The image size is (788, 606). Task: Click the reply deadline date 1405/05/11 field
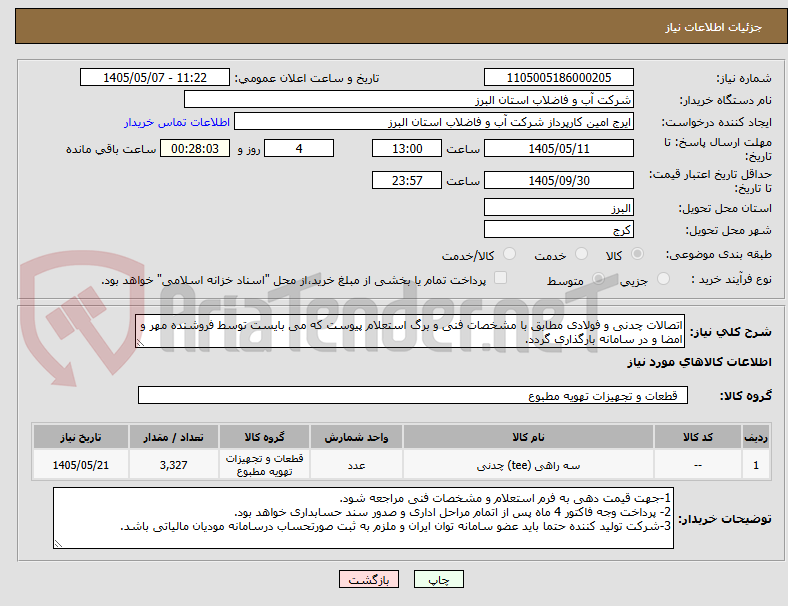point(558,149)
